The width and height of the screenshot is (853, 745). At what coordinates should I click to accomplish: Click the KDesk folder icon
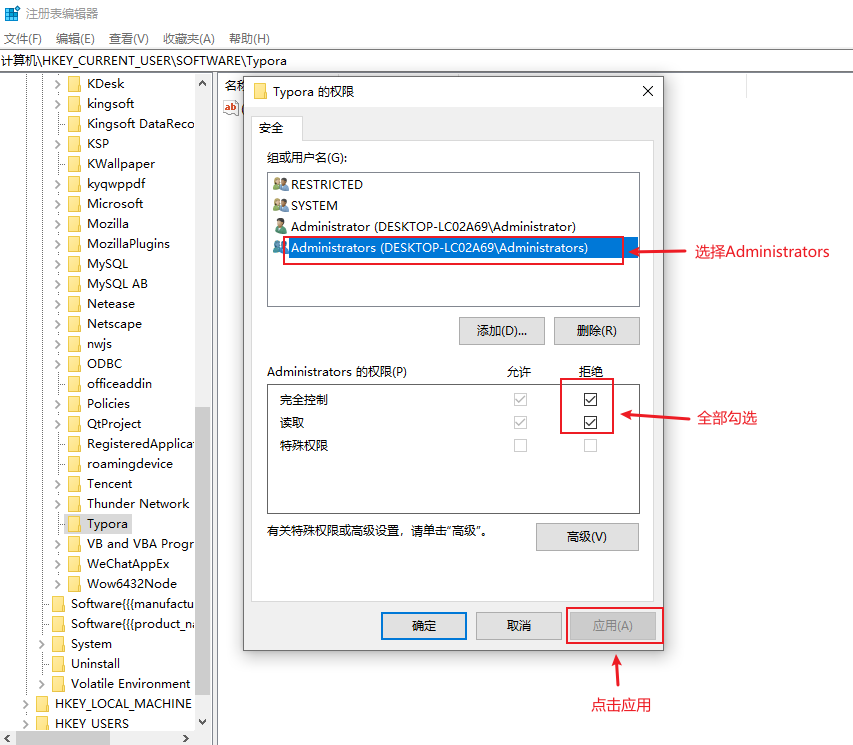point(75,84)
